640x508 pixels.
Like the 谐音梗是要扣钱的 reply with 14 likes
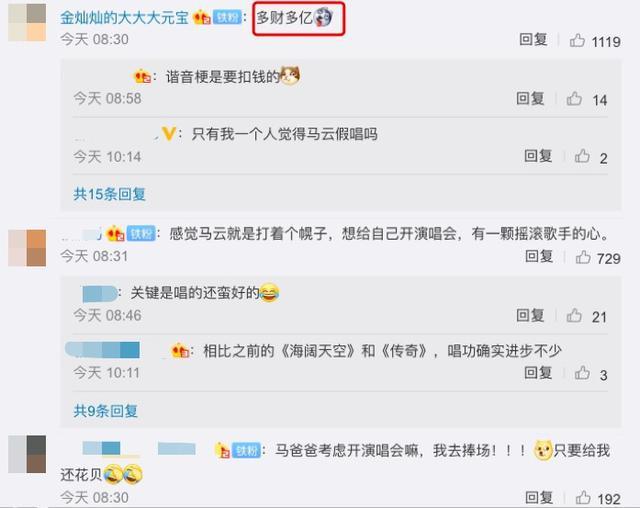(x=574, y=99)
